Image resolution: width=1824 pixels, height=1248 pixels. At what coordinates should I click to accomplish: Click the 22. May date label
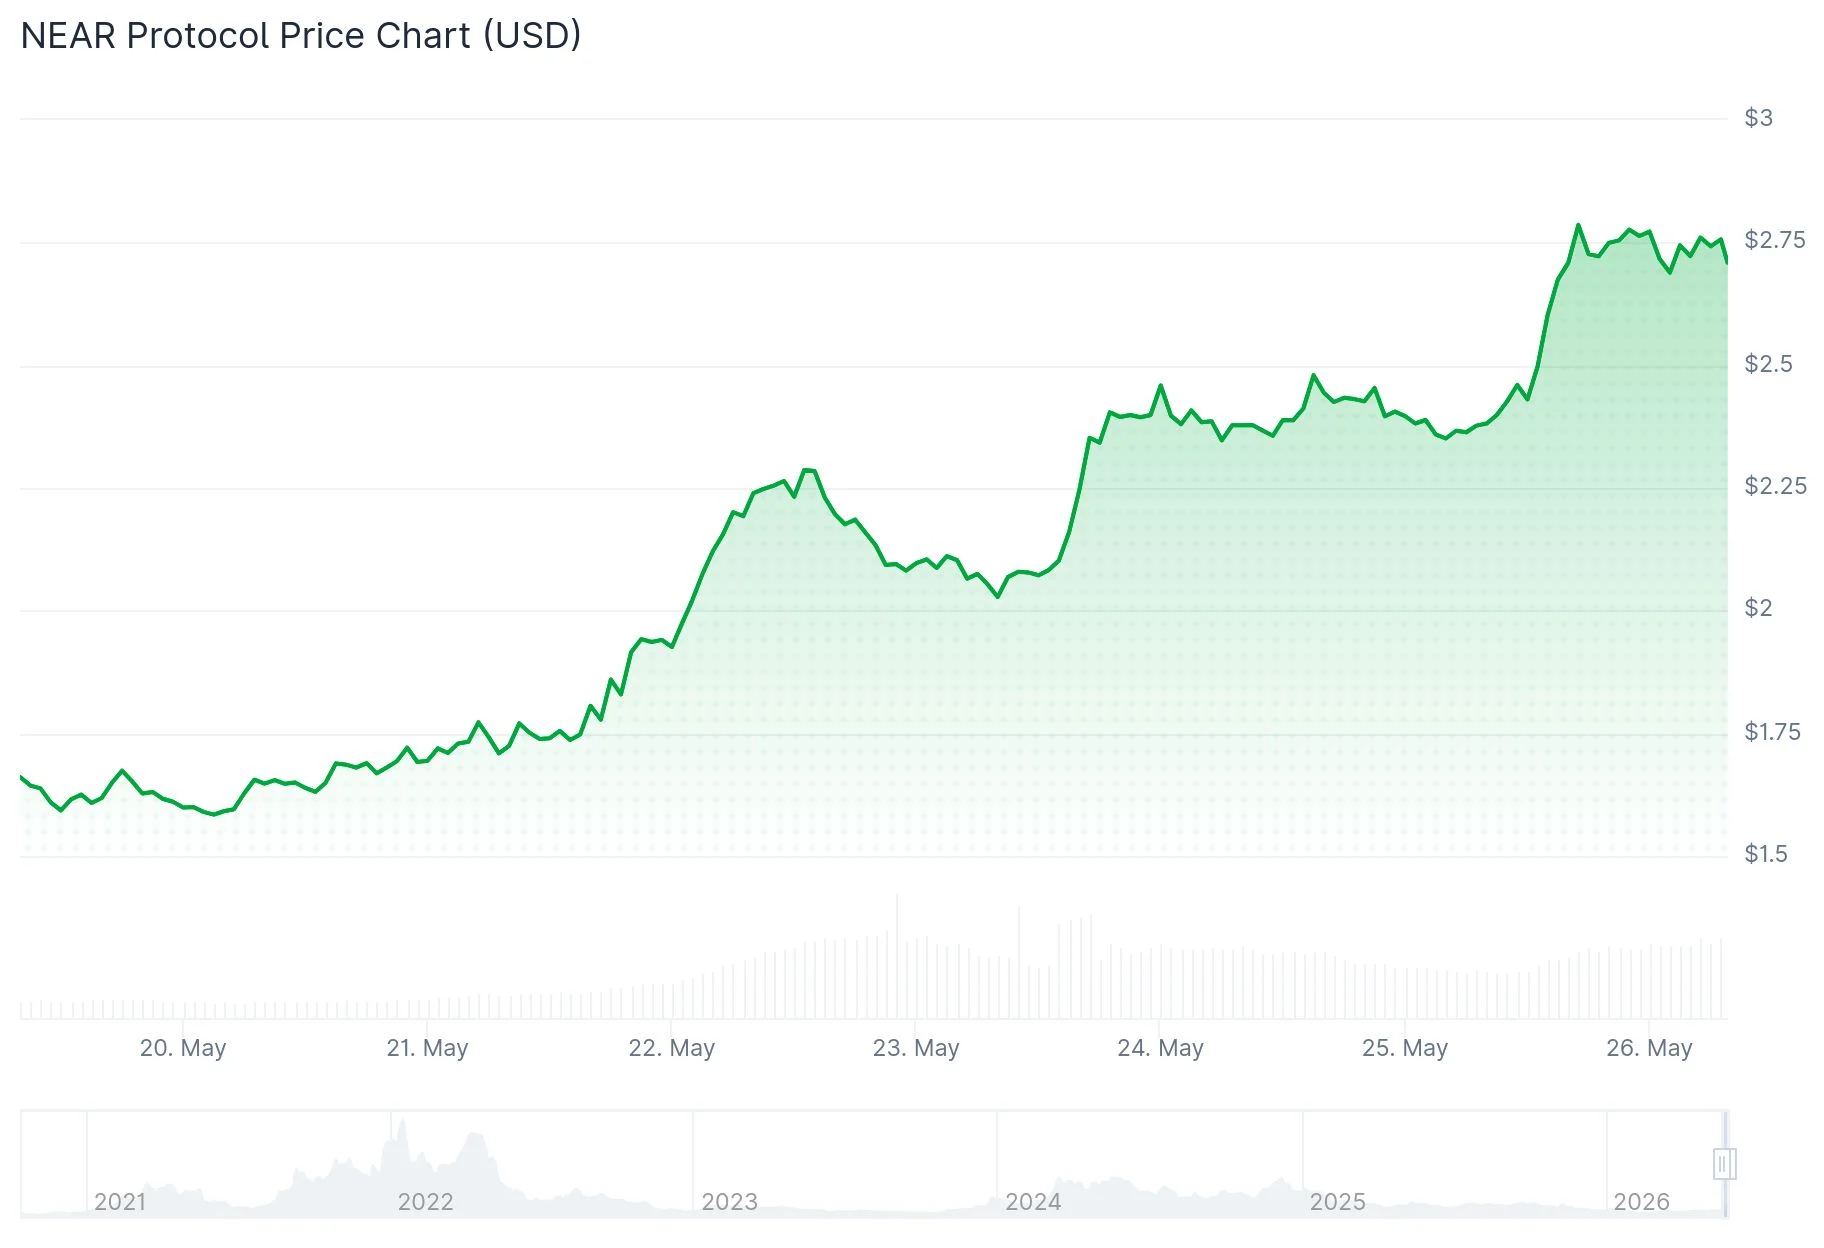pyautogui.click(x=672, y=1048)
